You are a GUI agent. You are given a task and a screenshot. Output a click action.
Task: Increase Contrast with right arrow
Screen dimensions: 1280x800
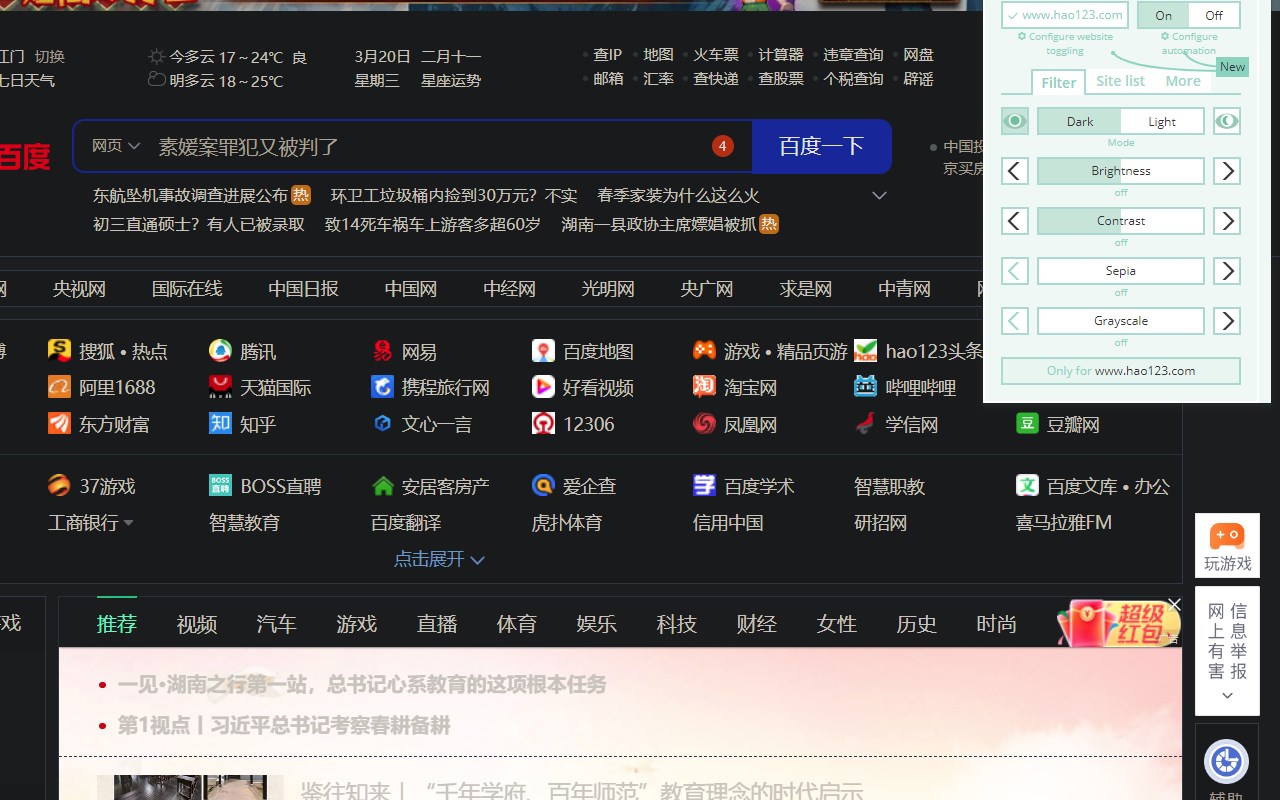tap(1227, 221)
